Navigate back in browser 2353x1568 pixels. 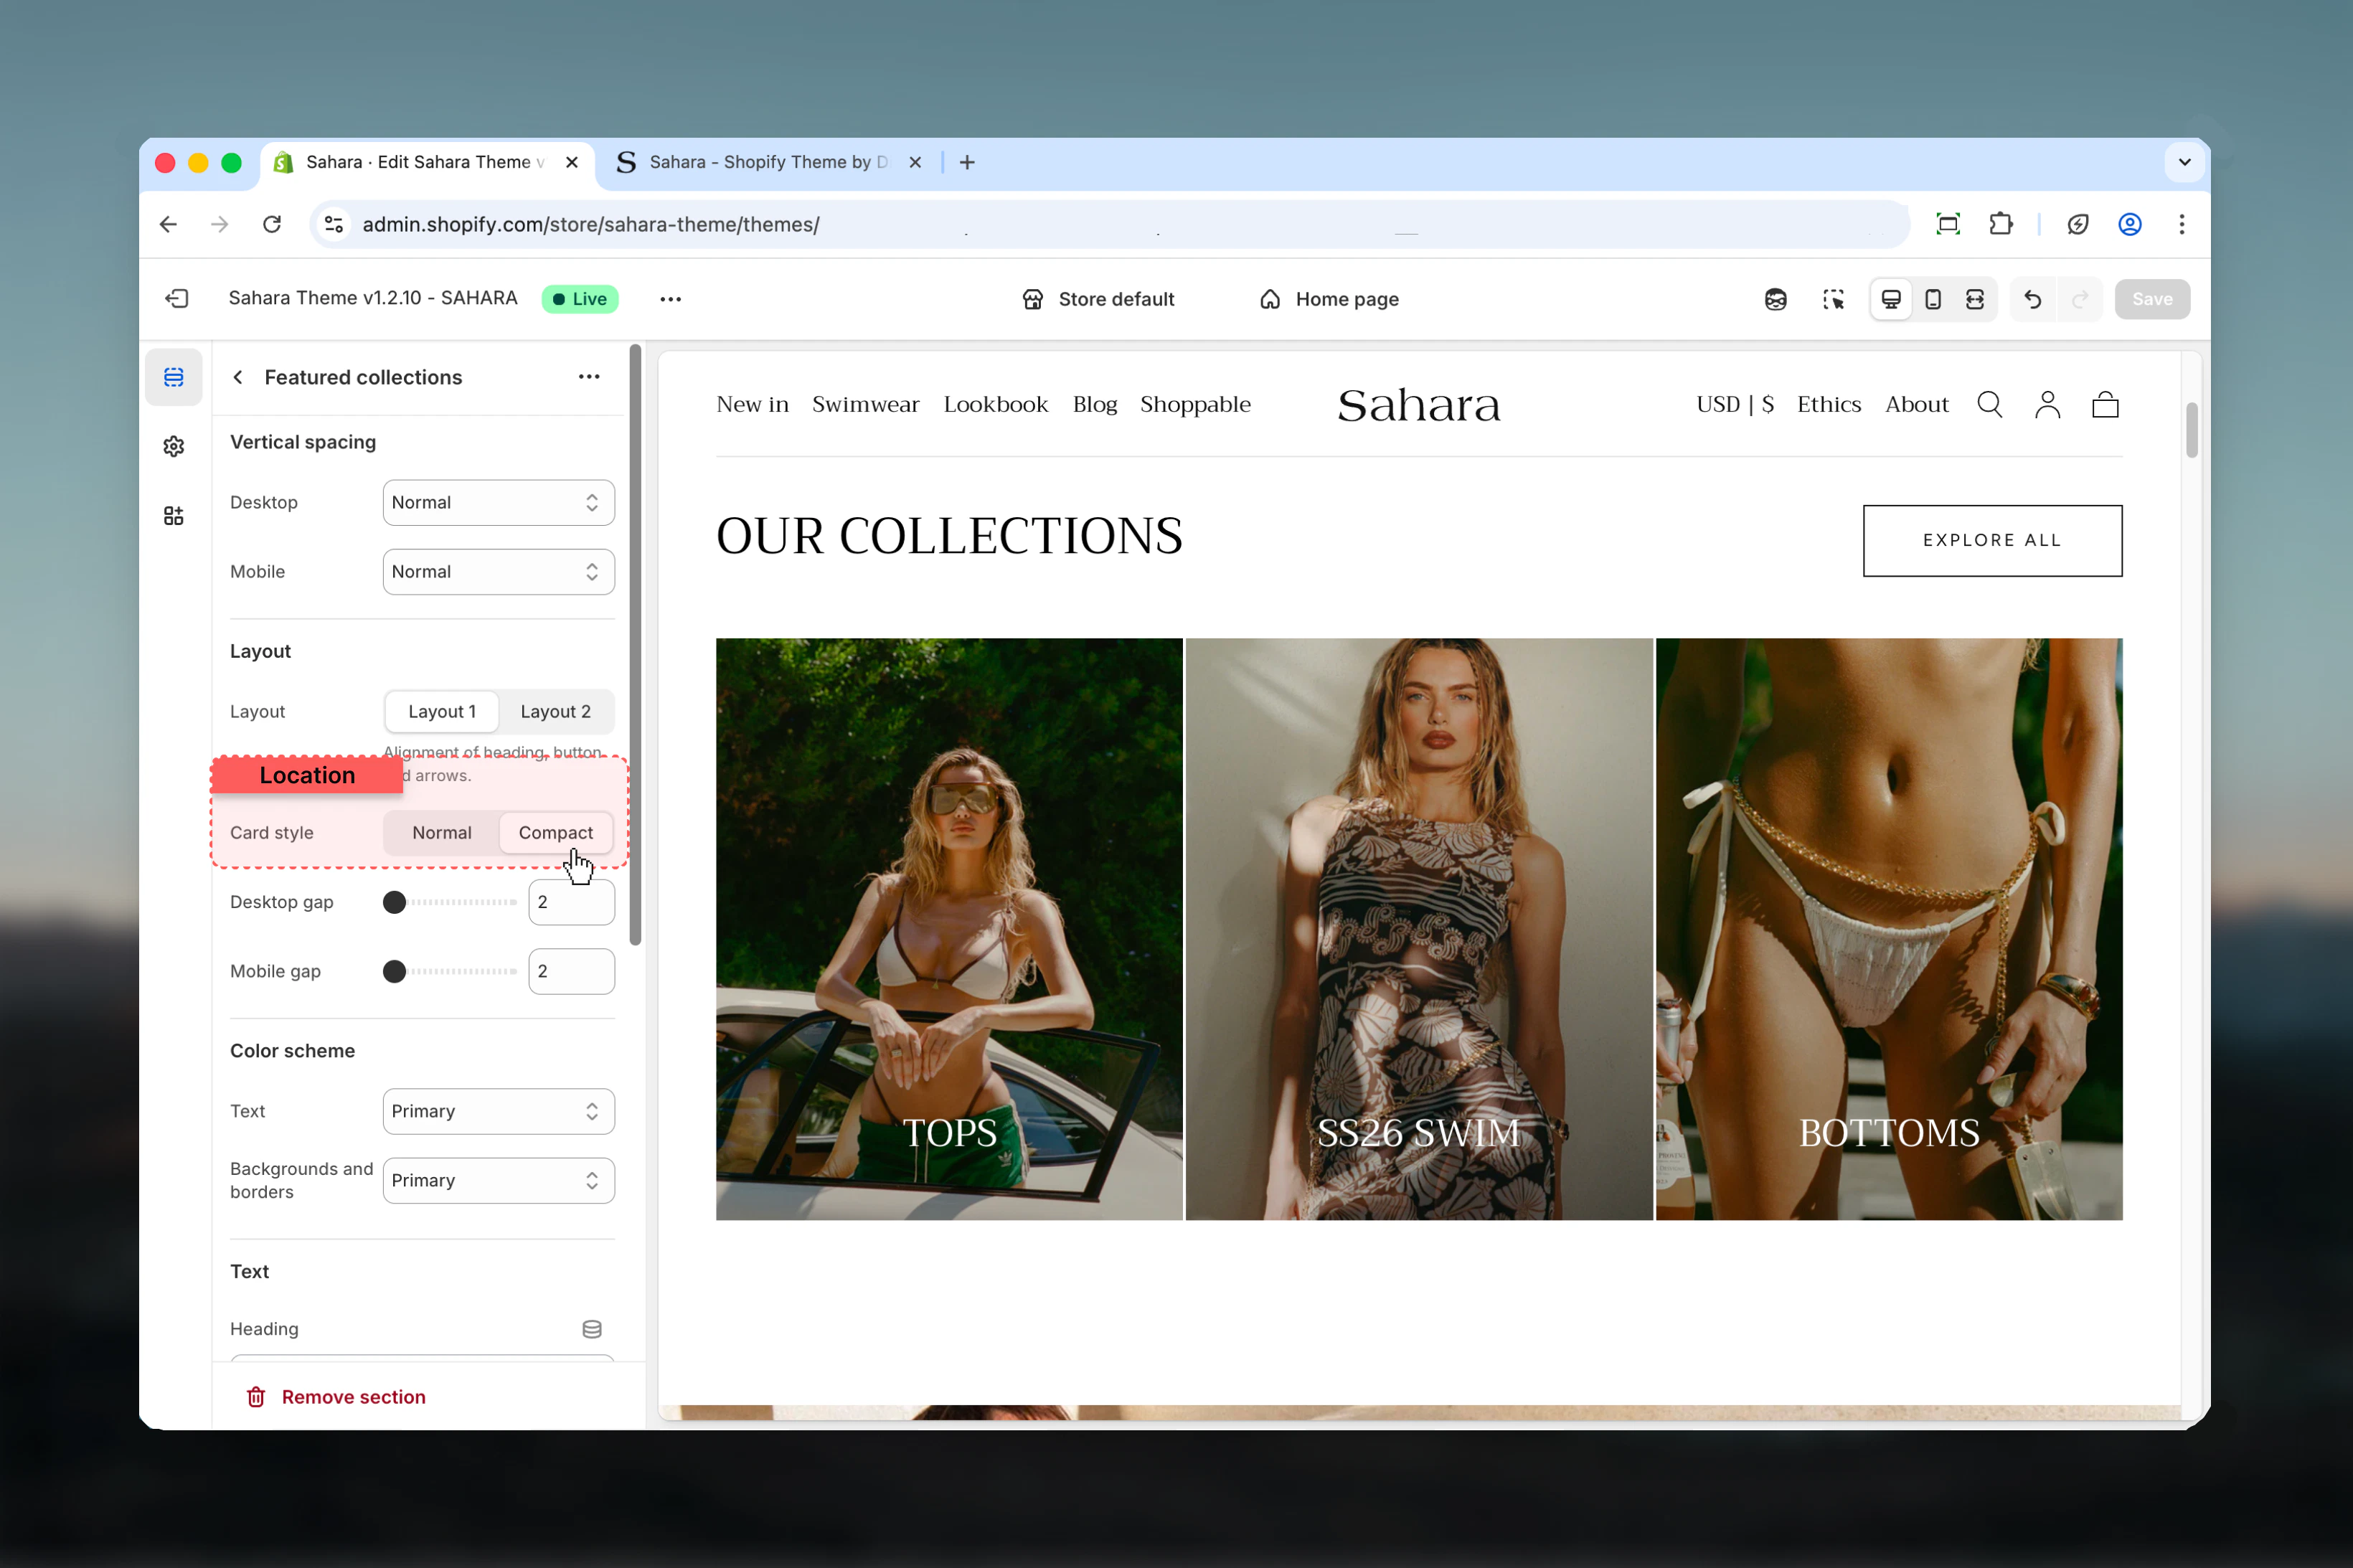click(x=168, y=224)
